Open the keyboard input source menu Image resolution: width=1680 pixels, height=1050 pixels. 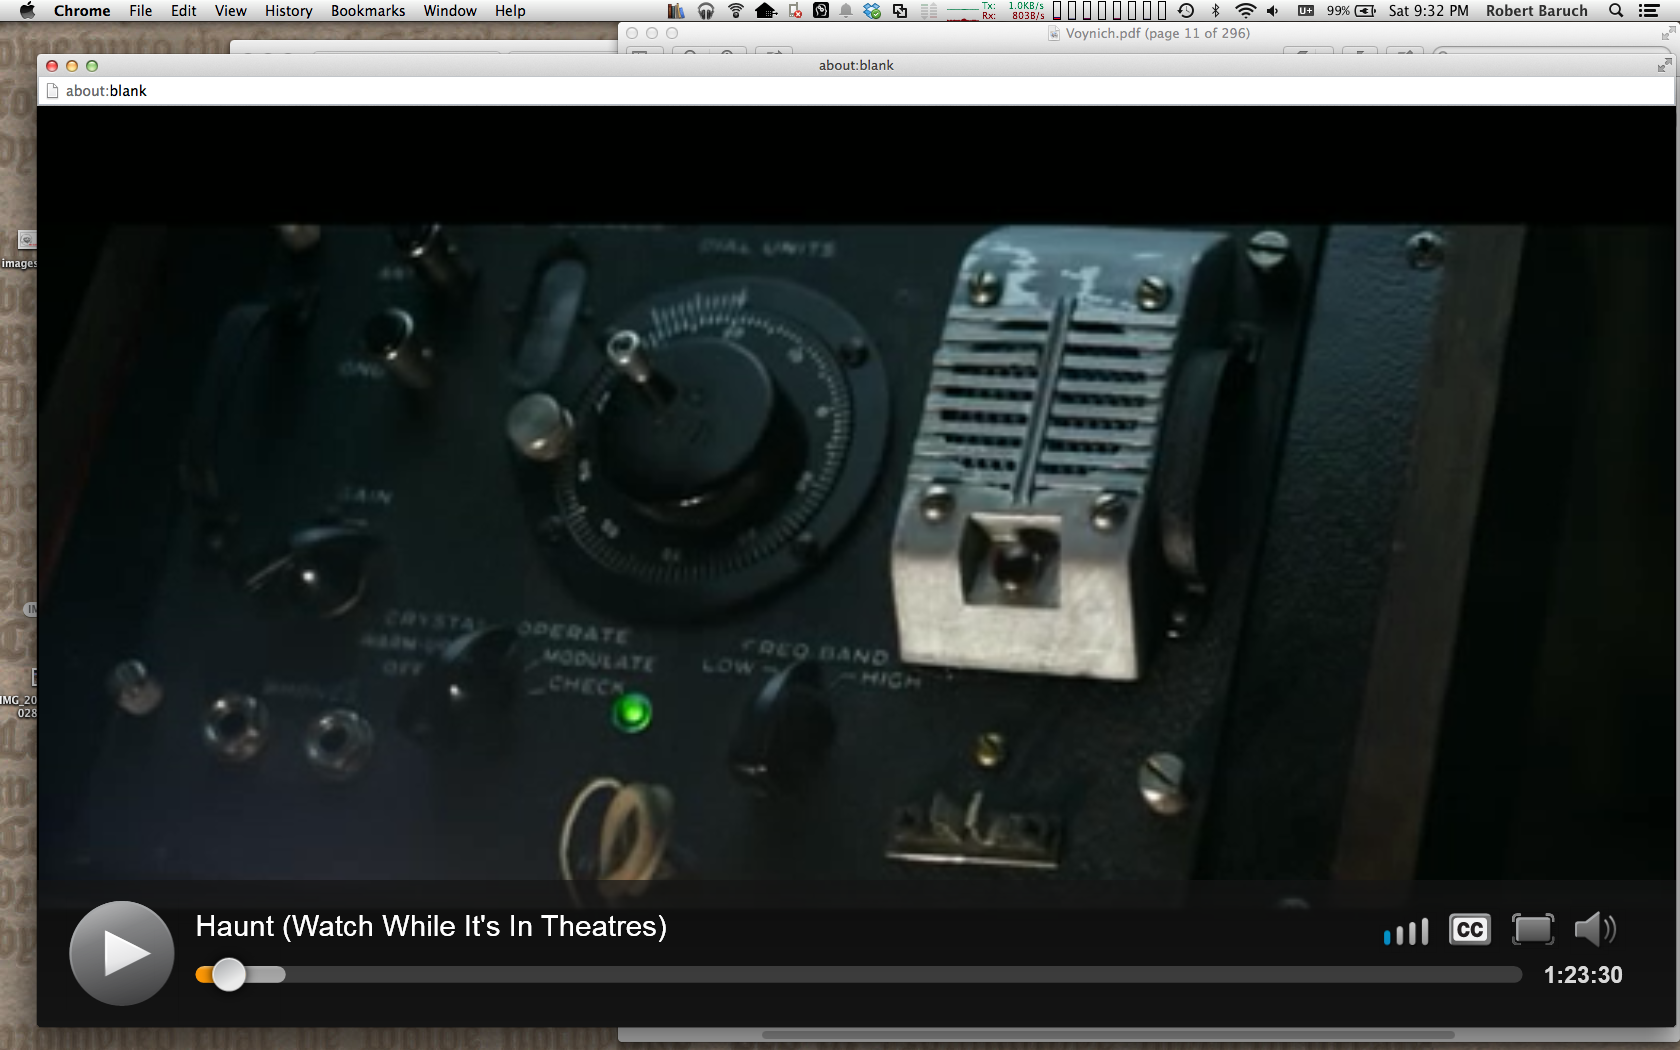[1306, 11]
